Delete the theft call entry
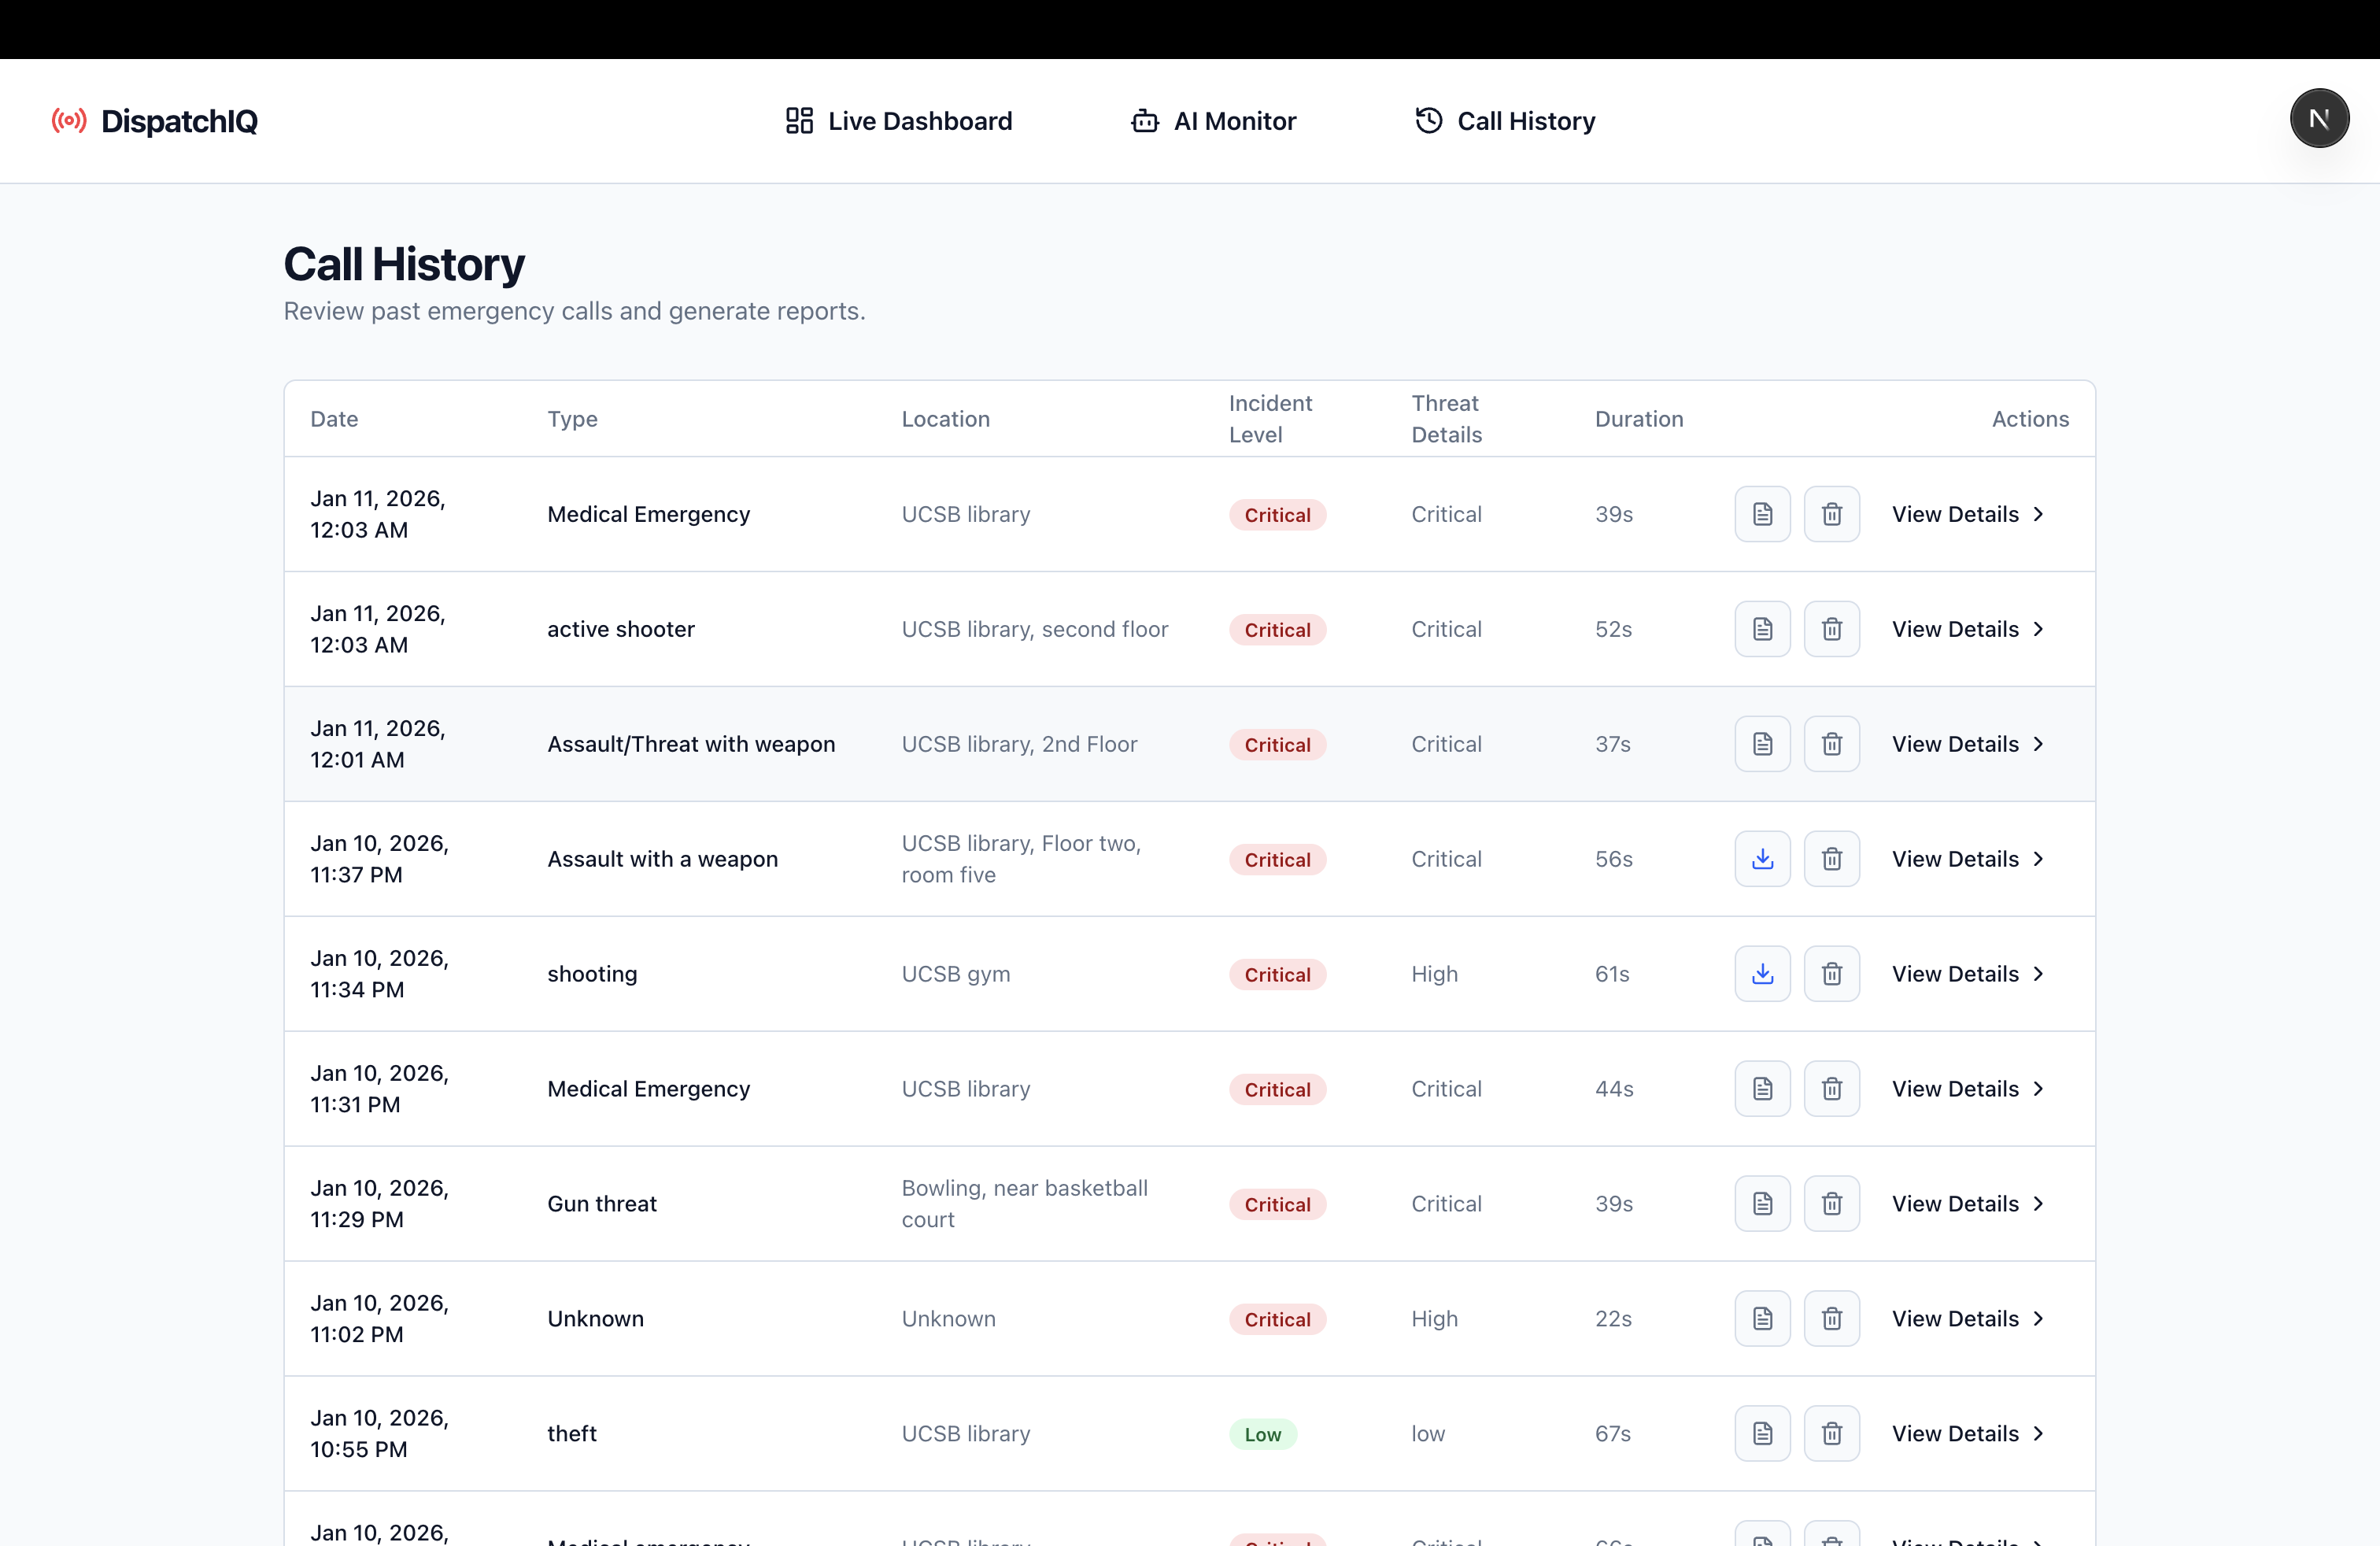This screenshot has width=2380, height=1546. pos(1831,1434)
